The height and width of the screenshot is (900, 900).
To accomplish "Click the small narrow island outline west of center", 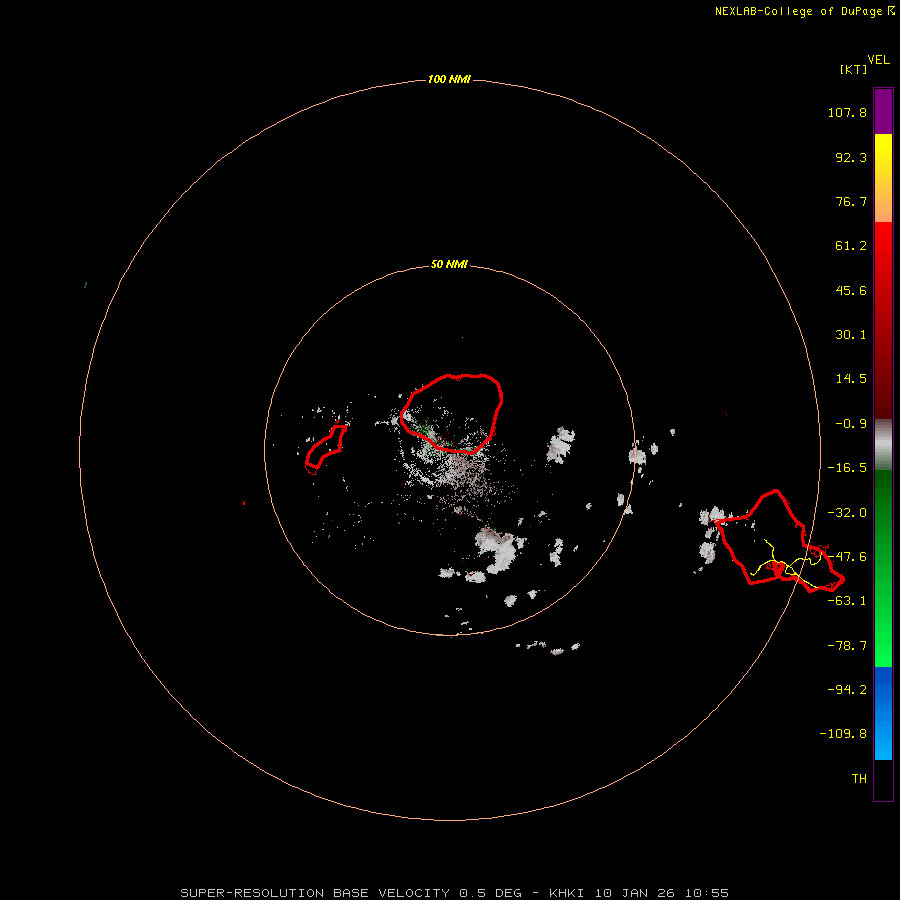I will 326,448.
